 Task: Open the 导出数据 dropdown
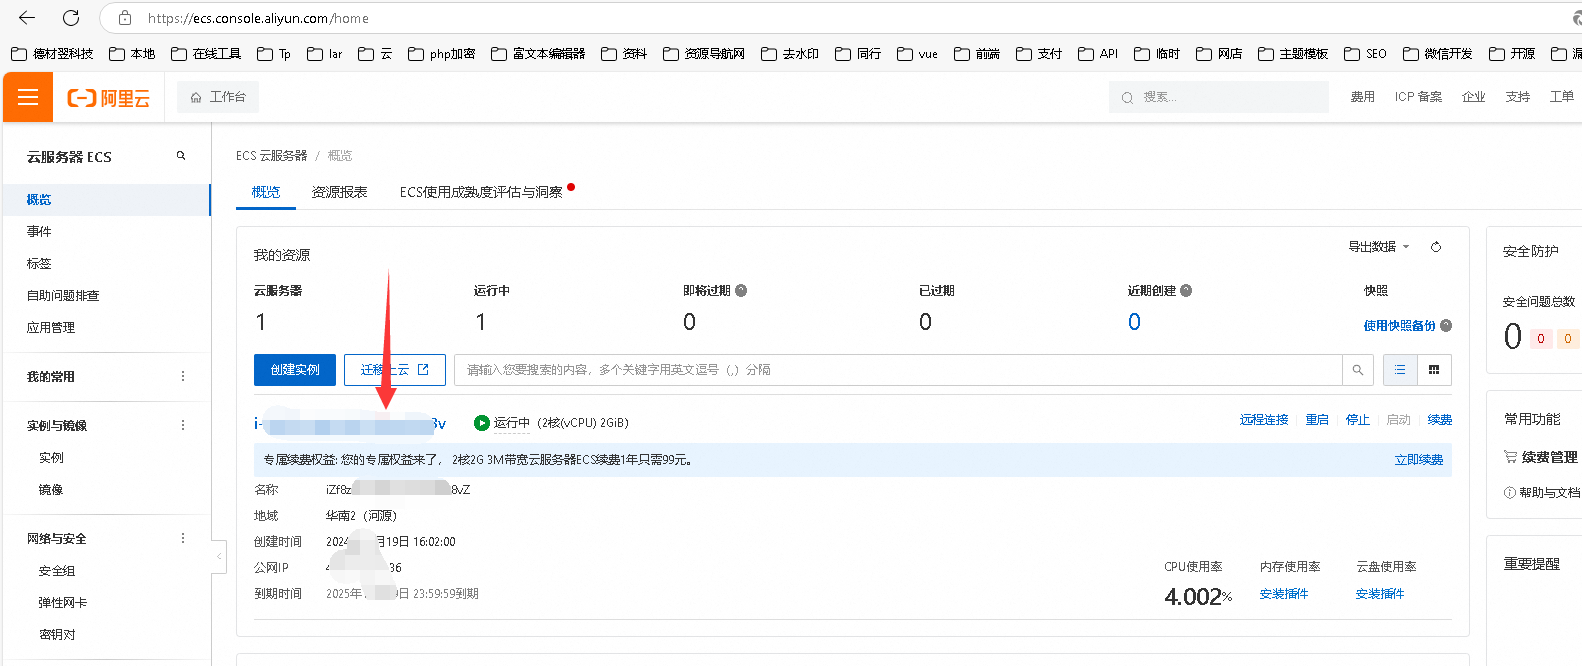point(1379,247)
